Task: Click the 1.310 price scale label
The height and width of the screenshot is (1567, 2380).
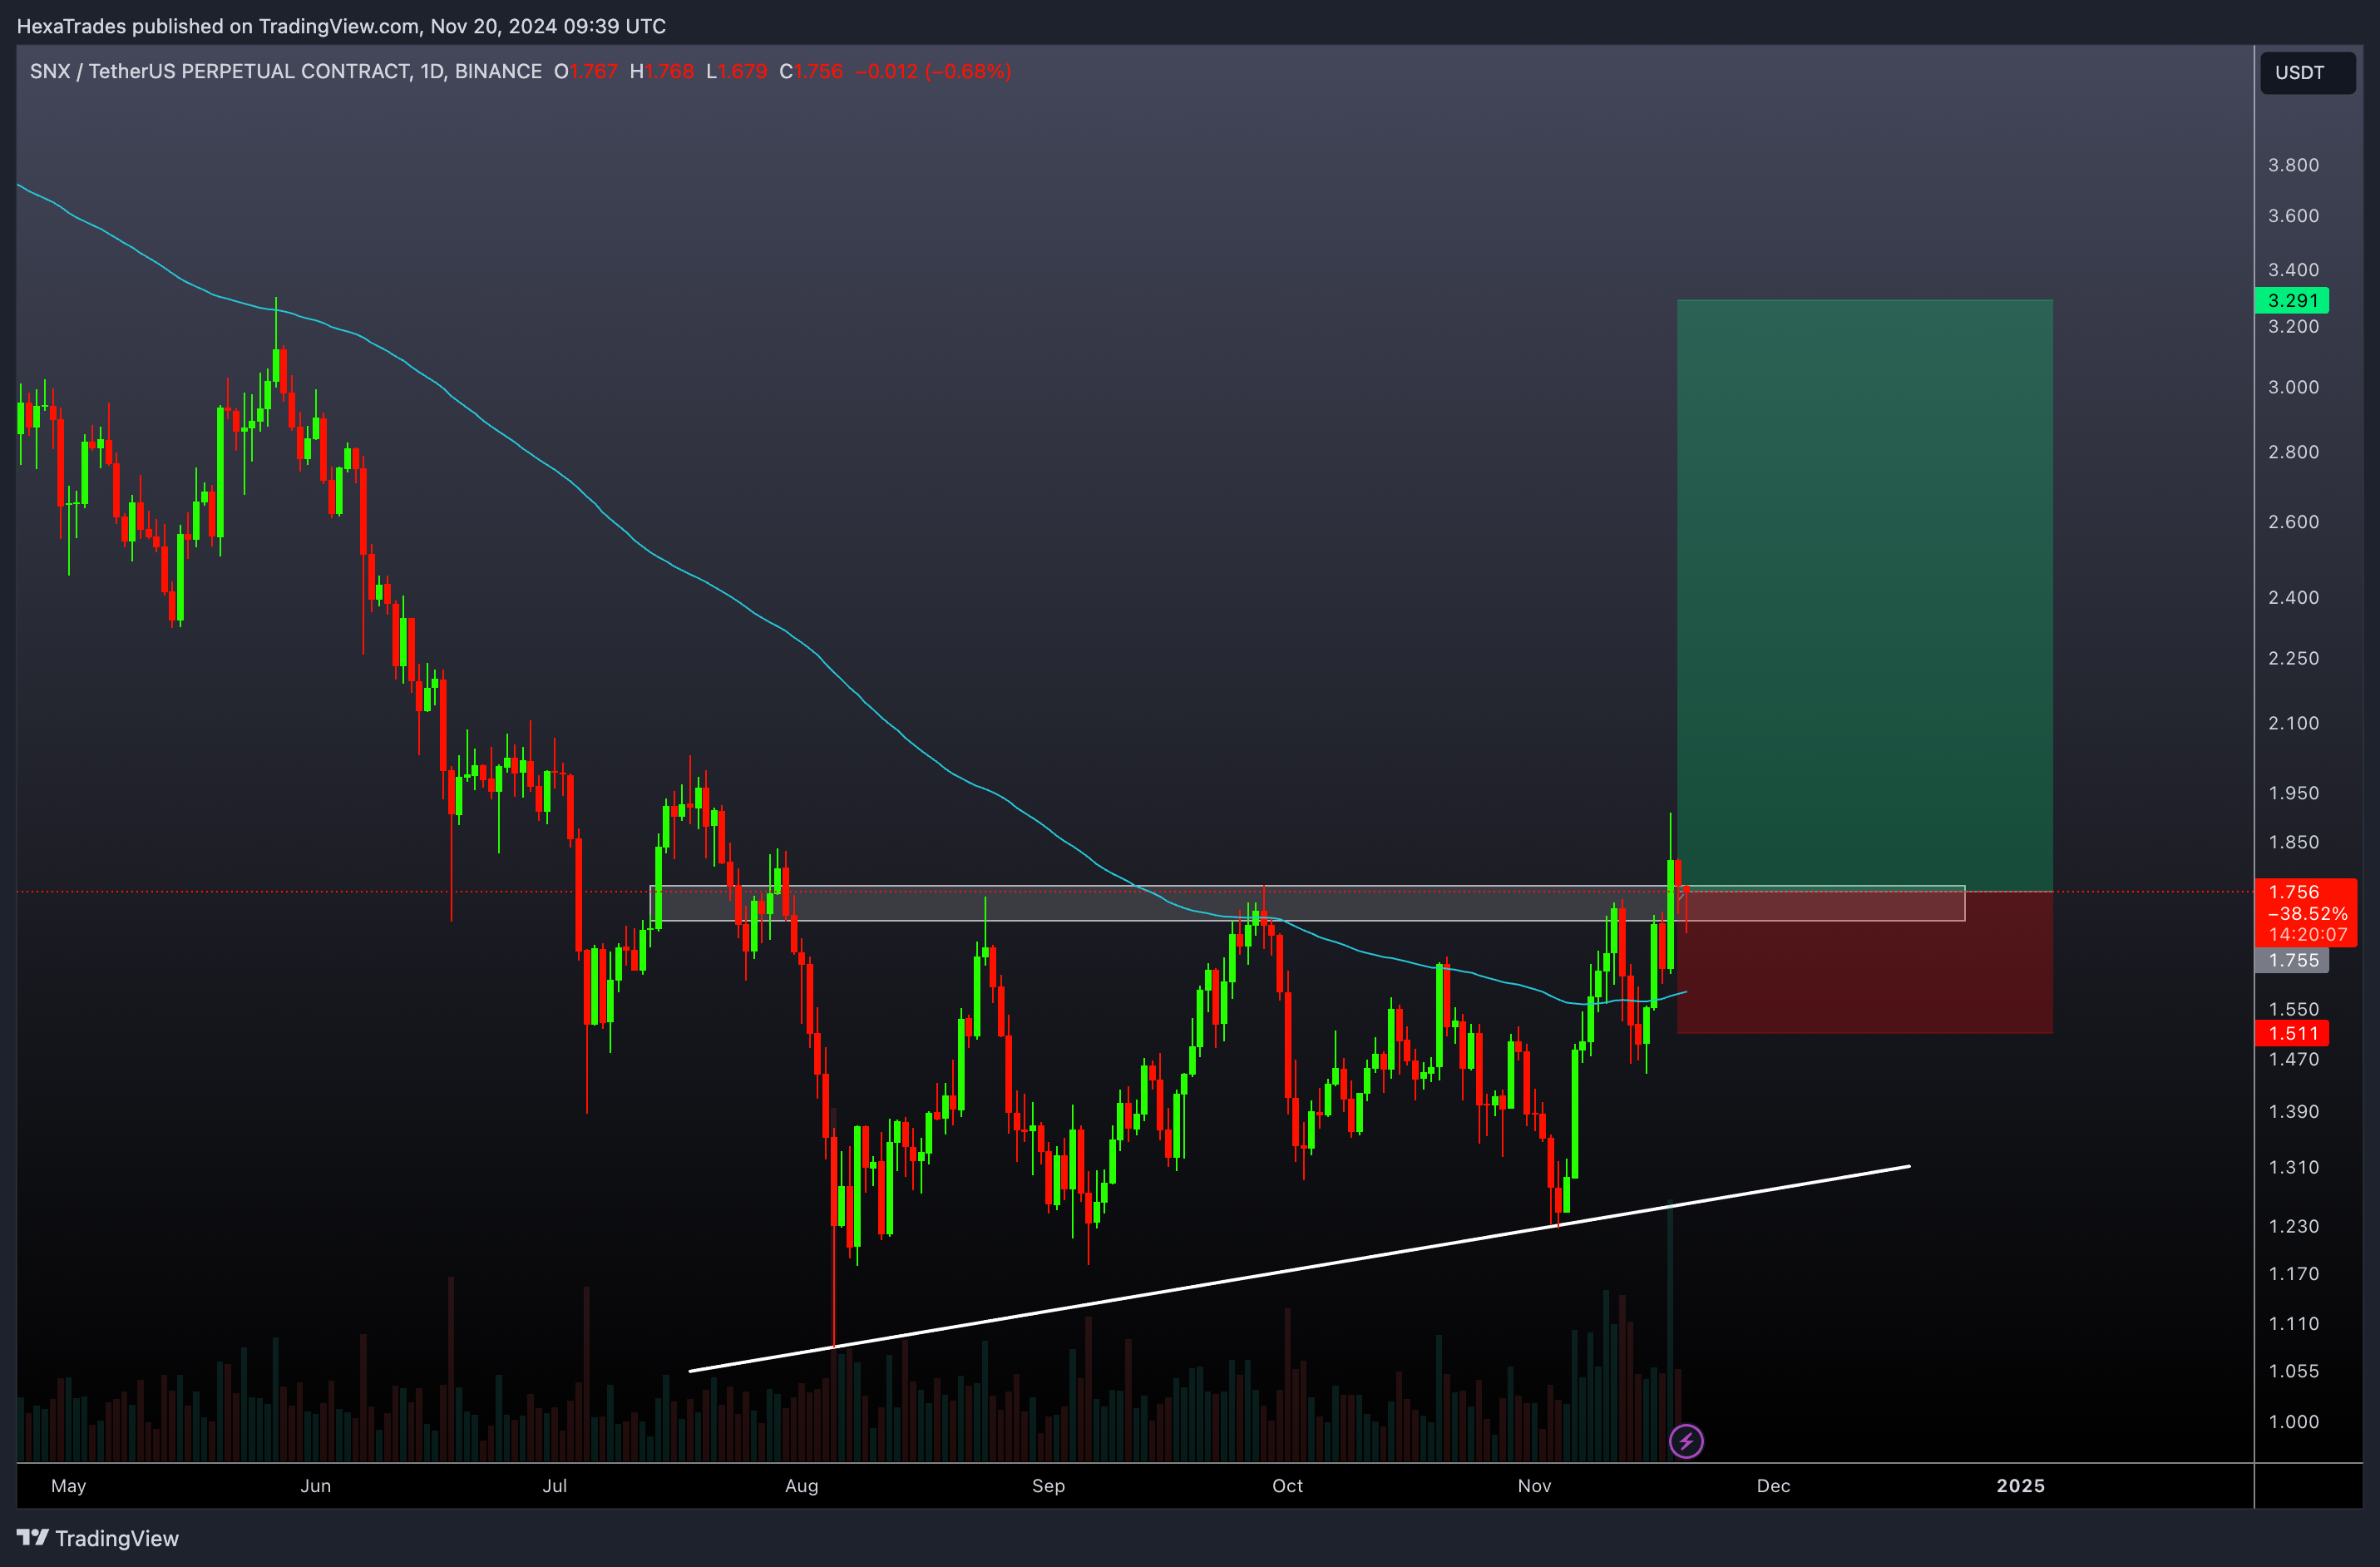Action: (2292, 1167)
